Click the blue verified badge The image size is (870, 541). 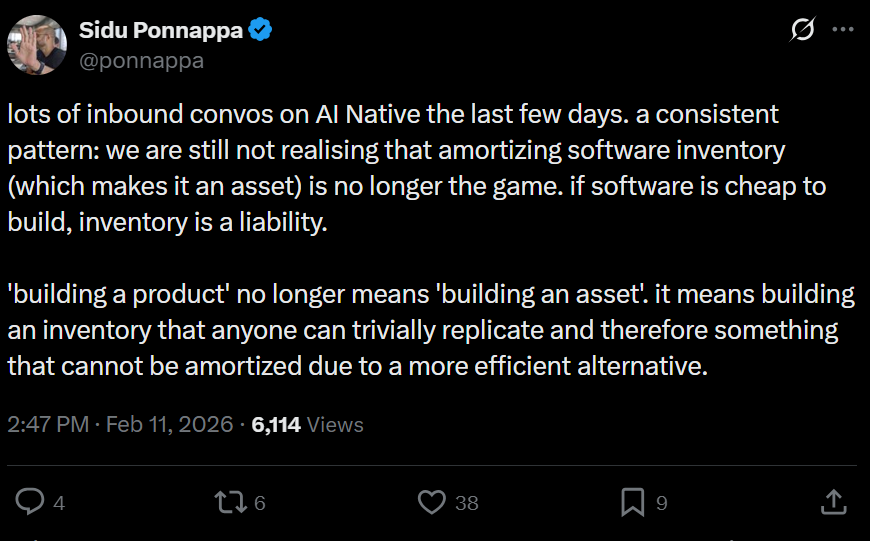261,30
